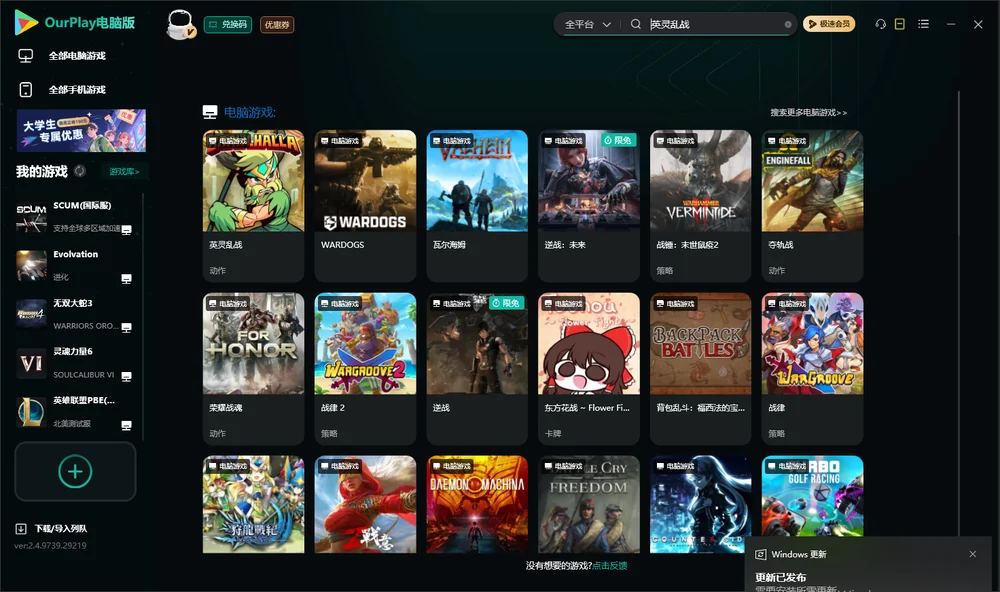Screen dimensions: 1000x592
Task: Open the 荣耀战魂 game card
Action: tap(253, 369)
